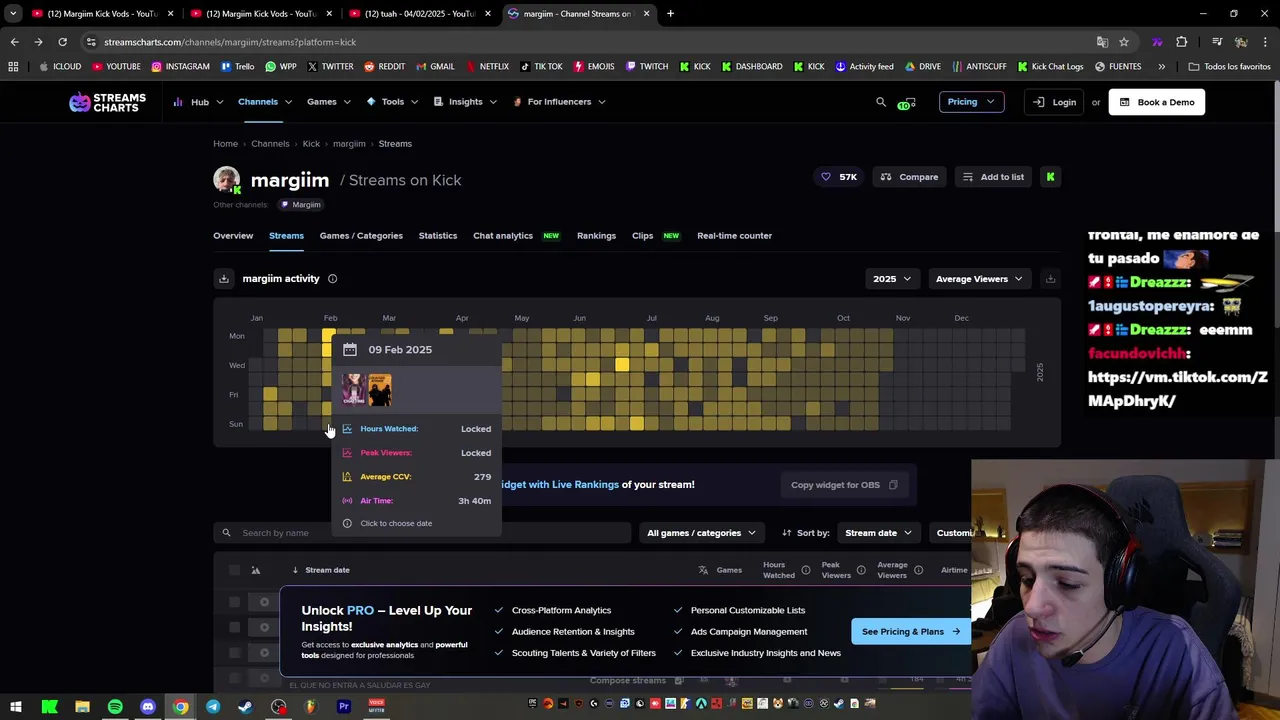Expand the Games menu
This screenshot has height=720, width=1280.
(x=329, y=102)
